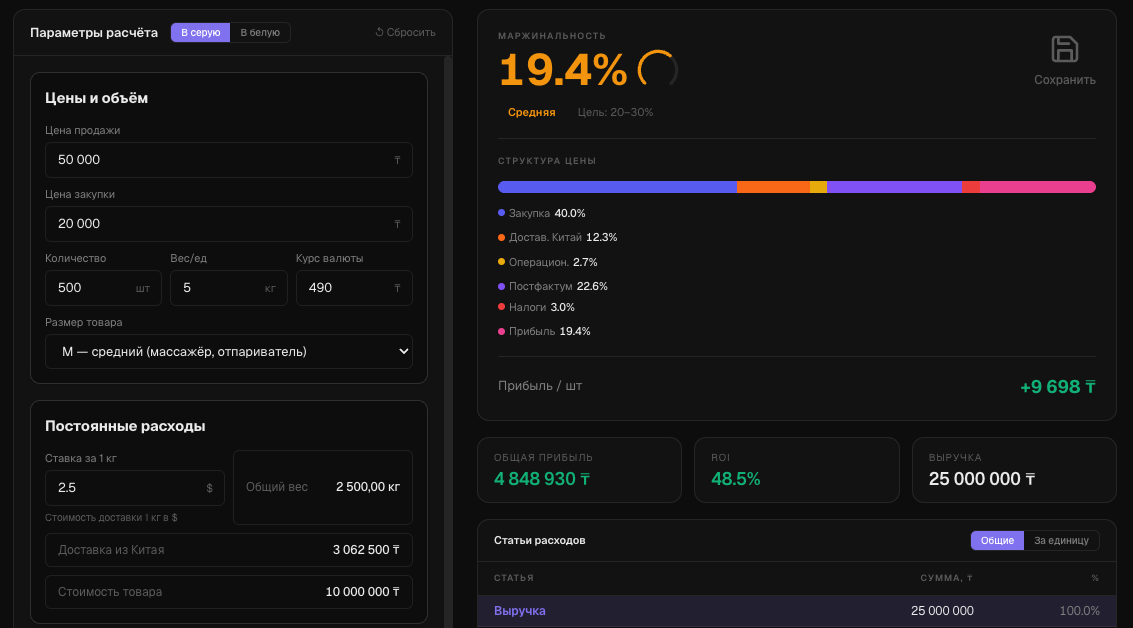This screenshot has height=628, width=1133.
Task: Click the chevron arrow of the size selector
Action: (403, 351)
